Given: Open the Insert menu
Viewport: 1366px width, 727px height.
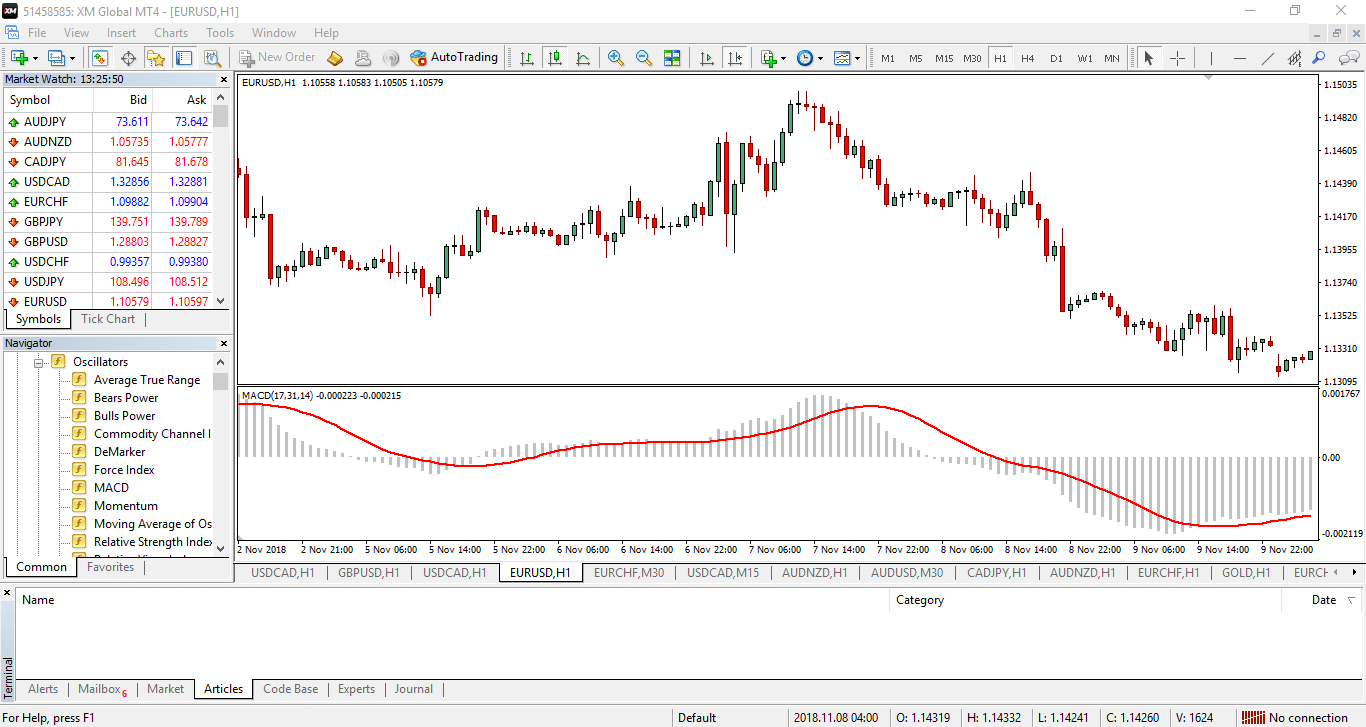Looking at the screenshot, I should tap(121, 33).
